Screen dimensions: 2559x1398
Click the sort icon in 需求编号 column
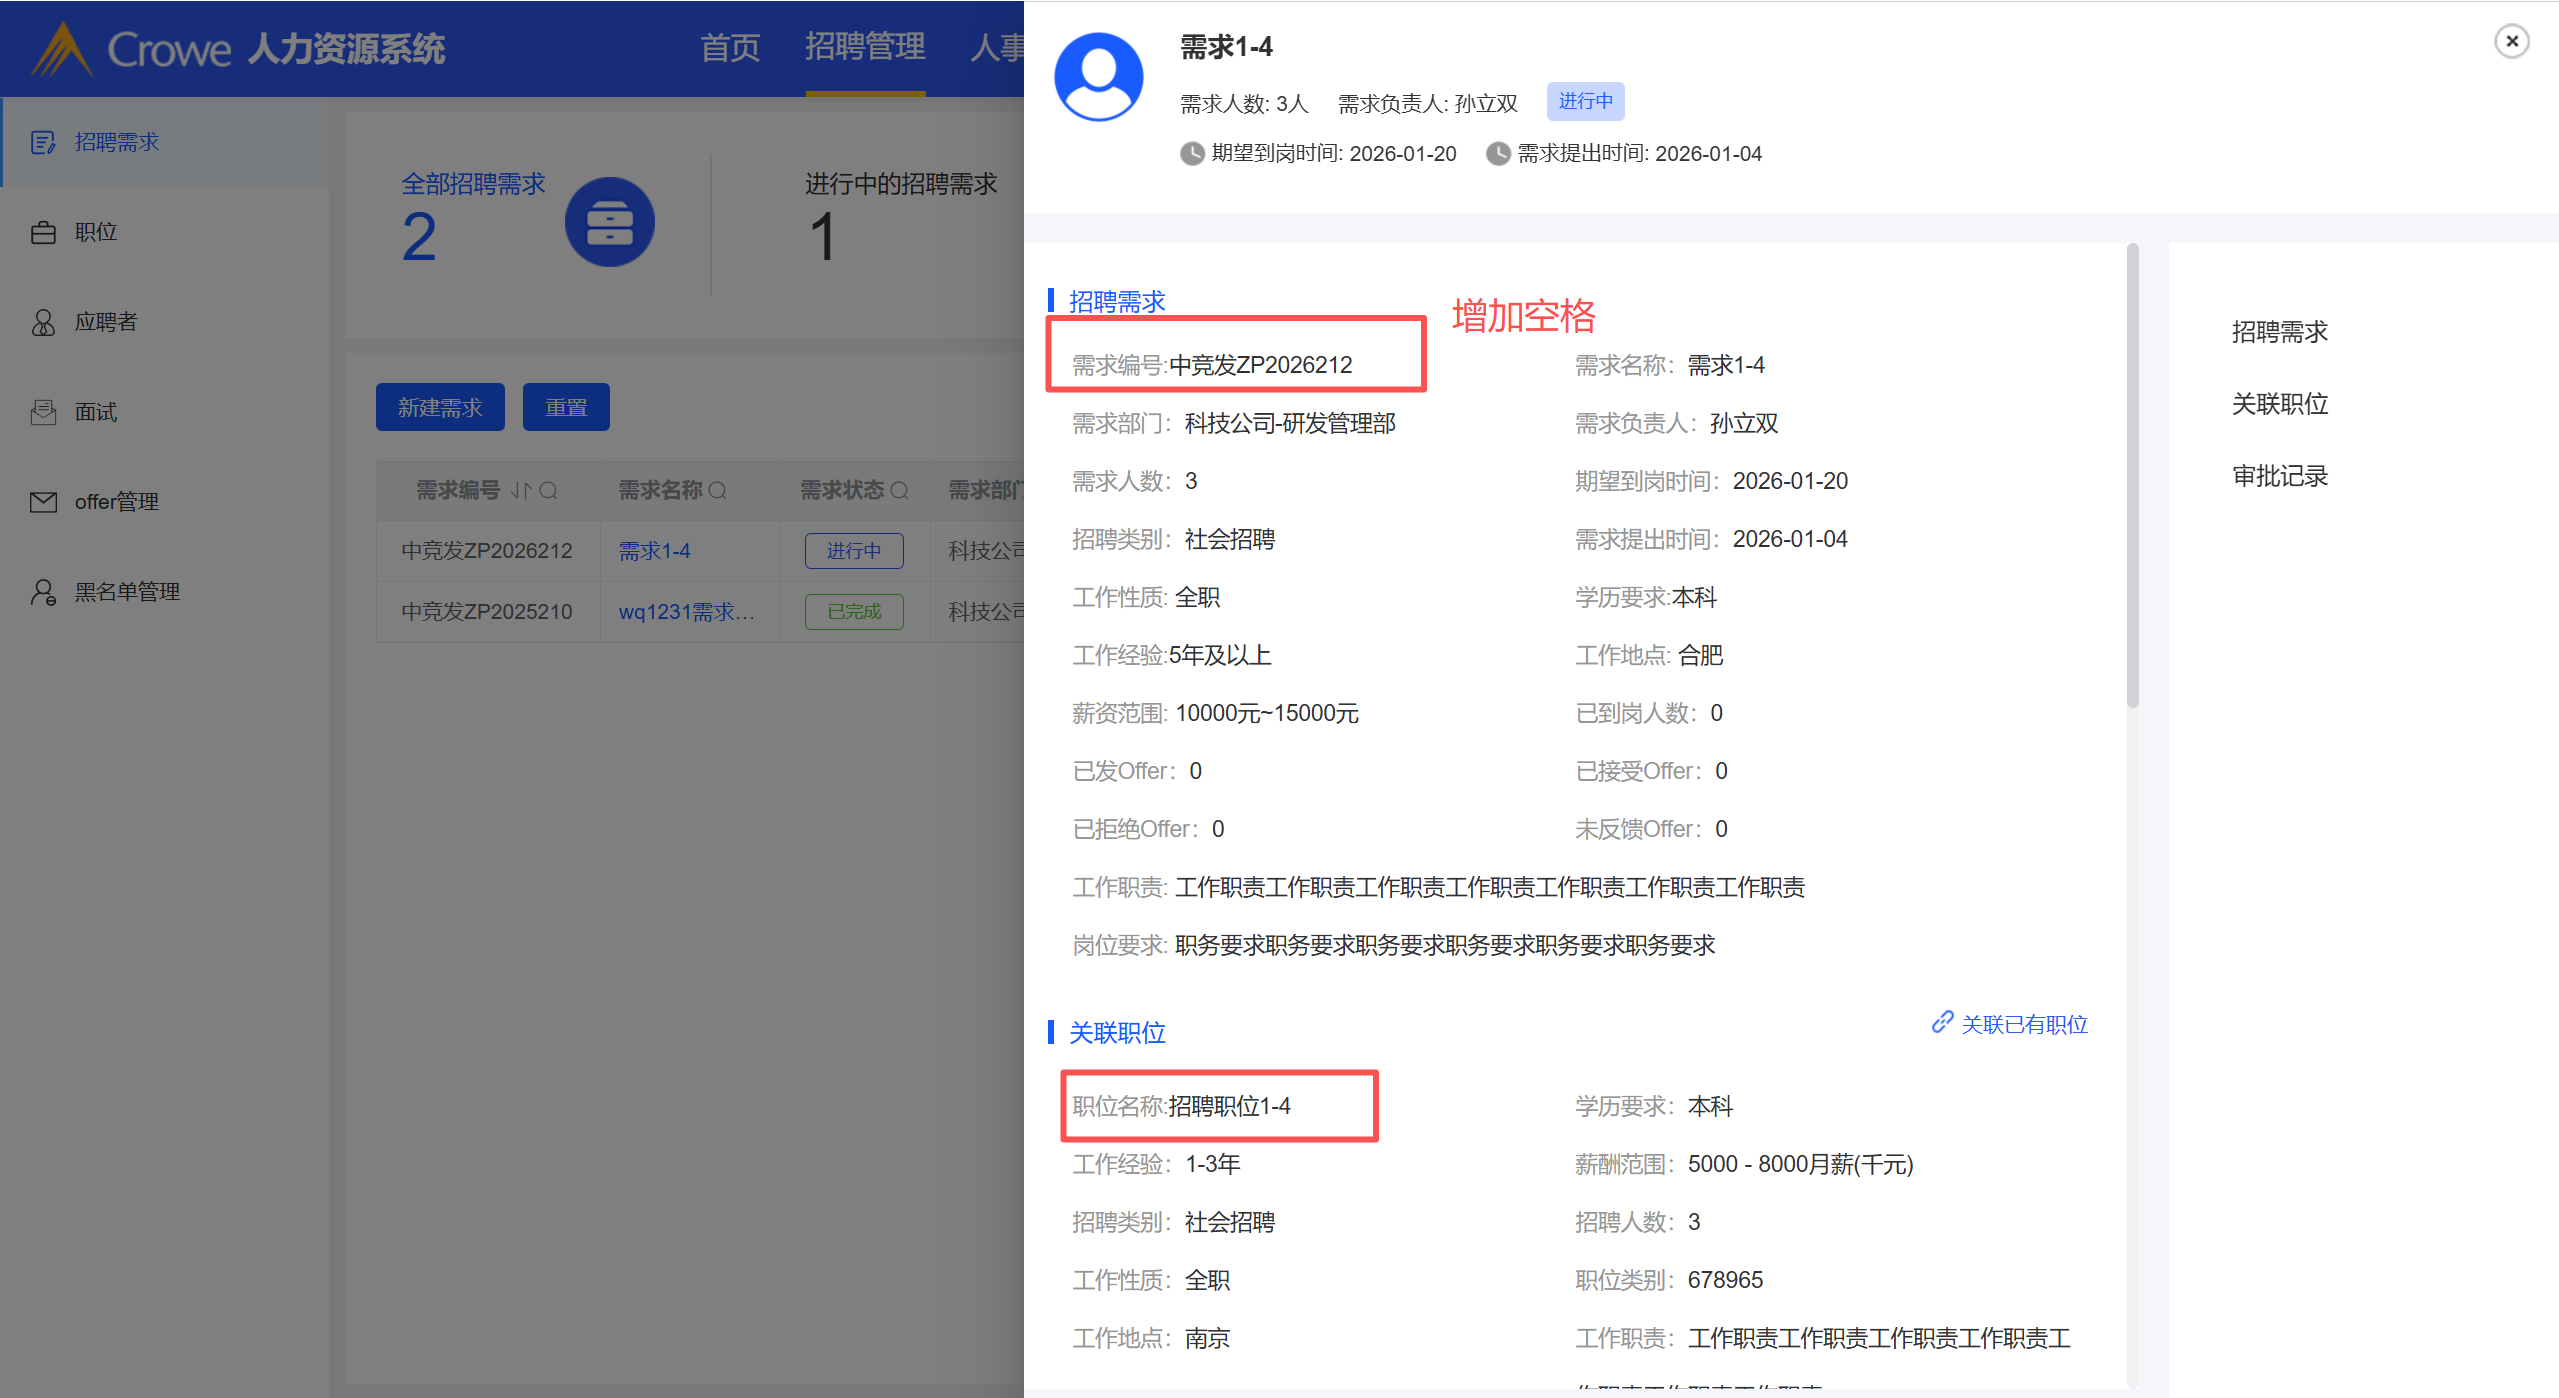tap(520, 491)
